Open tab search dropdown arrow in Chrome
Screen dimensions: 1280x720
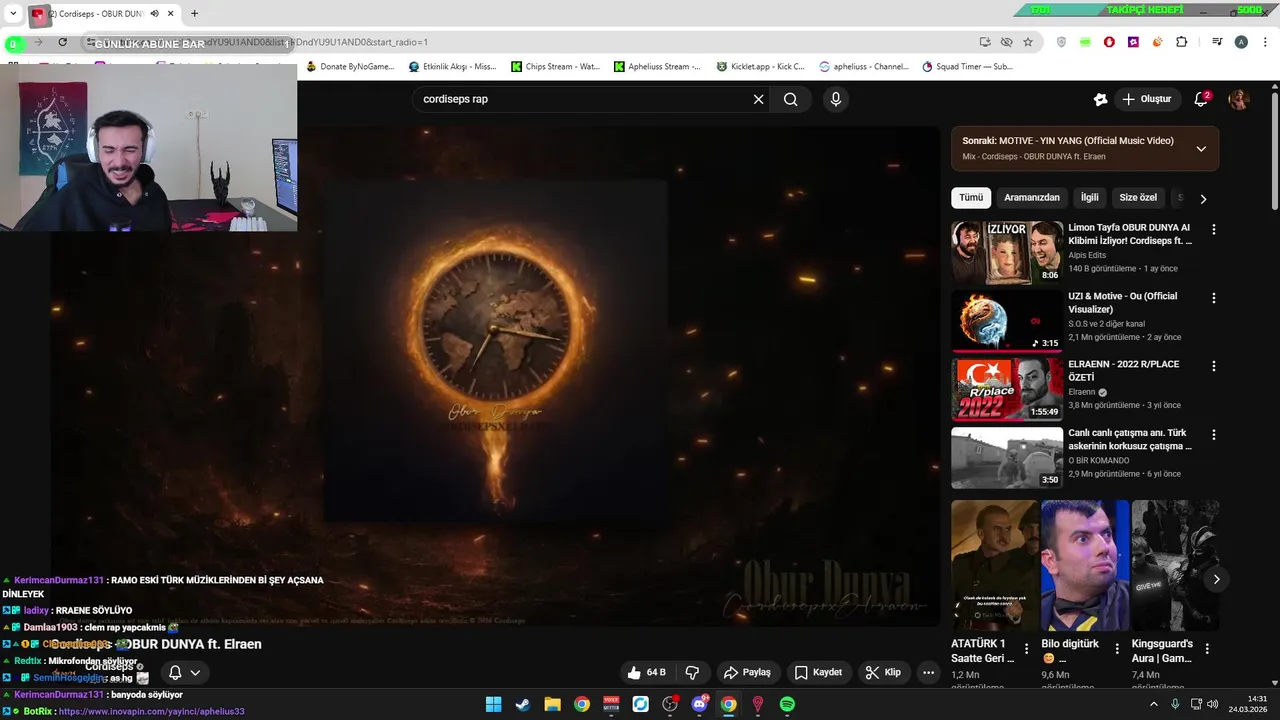pyautogui.click(x=13, y=14)
